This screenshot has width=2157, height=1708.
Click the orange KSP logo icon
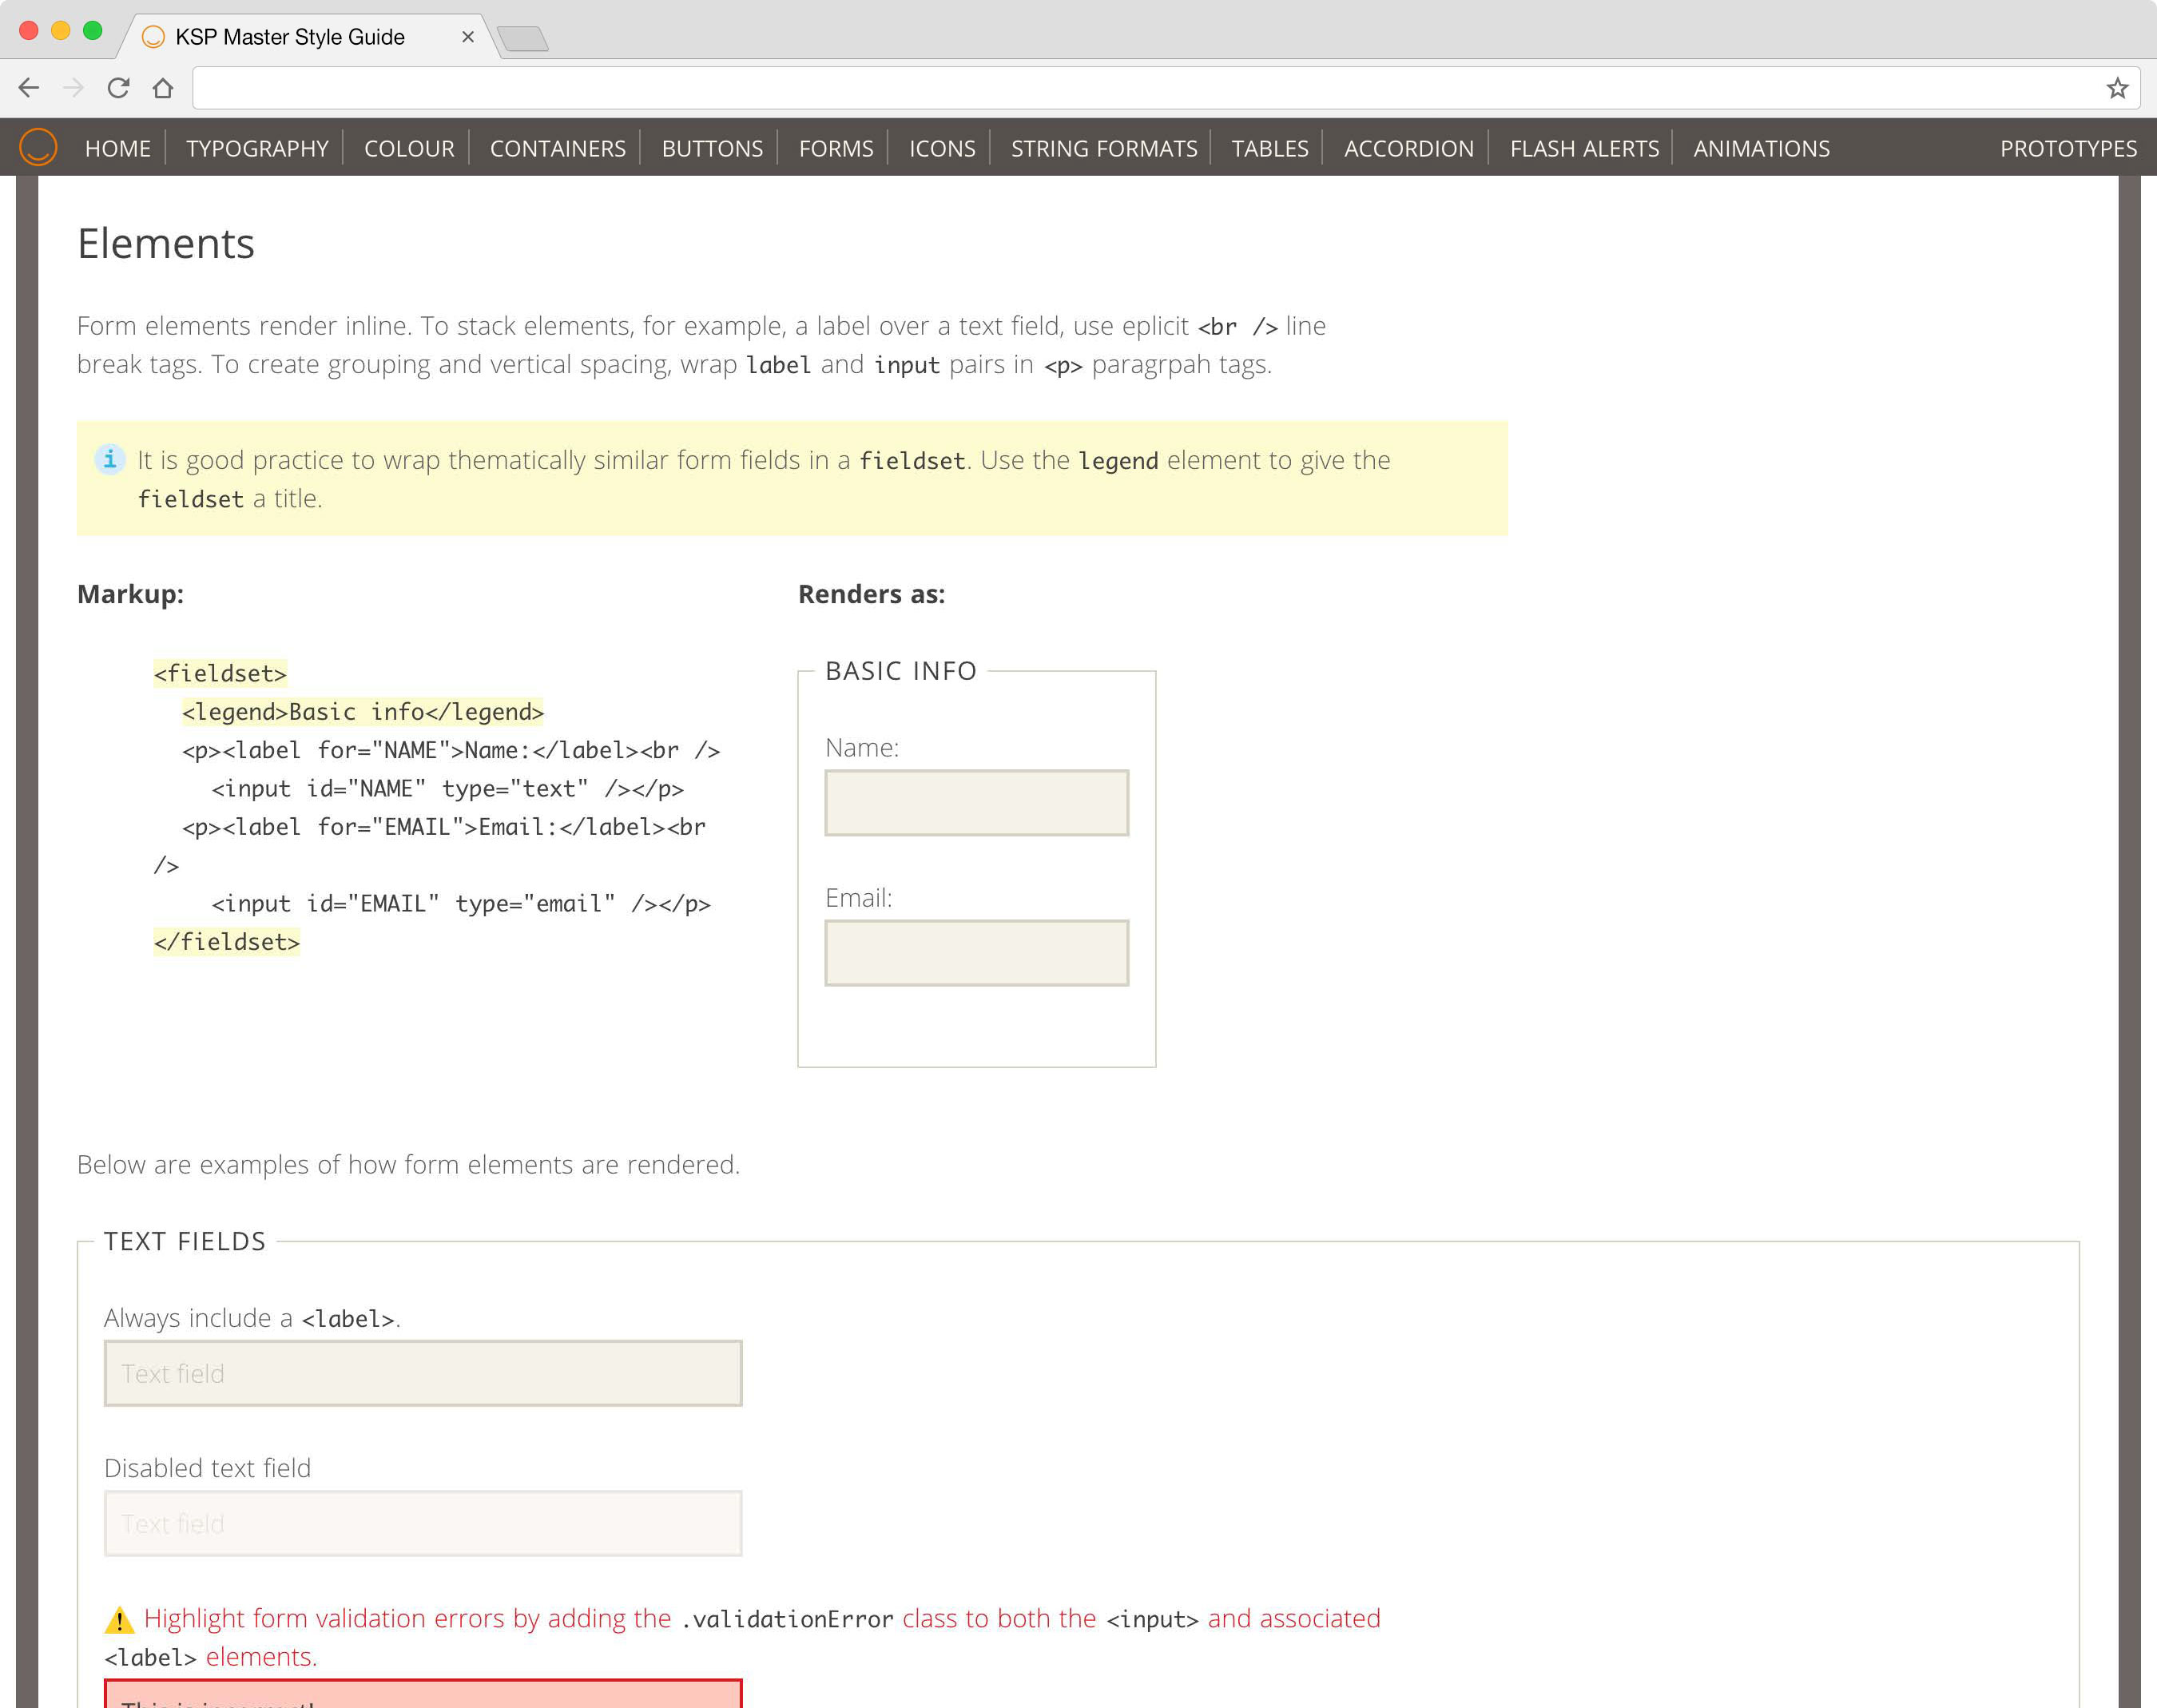click(38, 147)
